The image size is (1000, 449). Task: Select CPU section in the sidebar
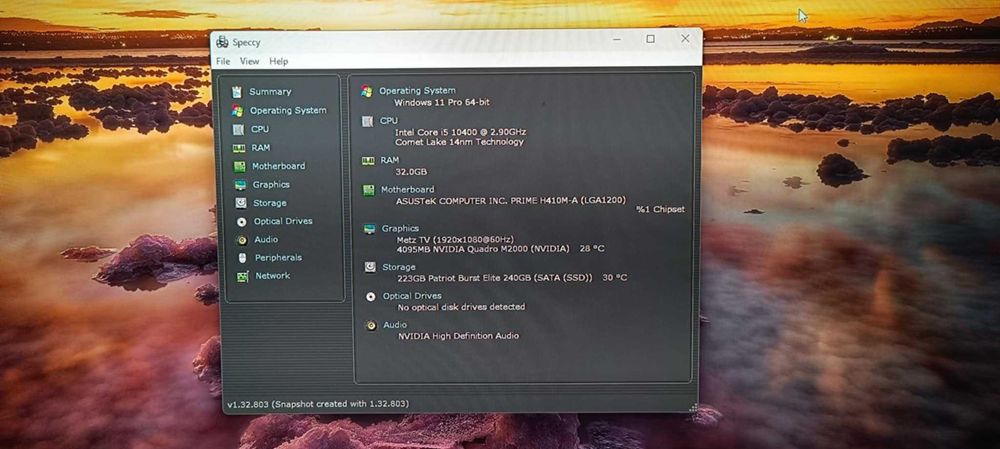click(260, 129)
